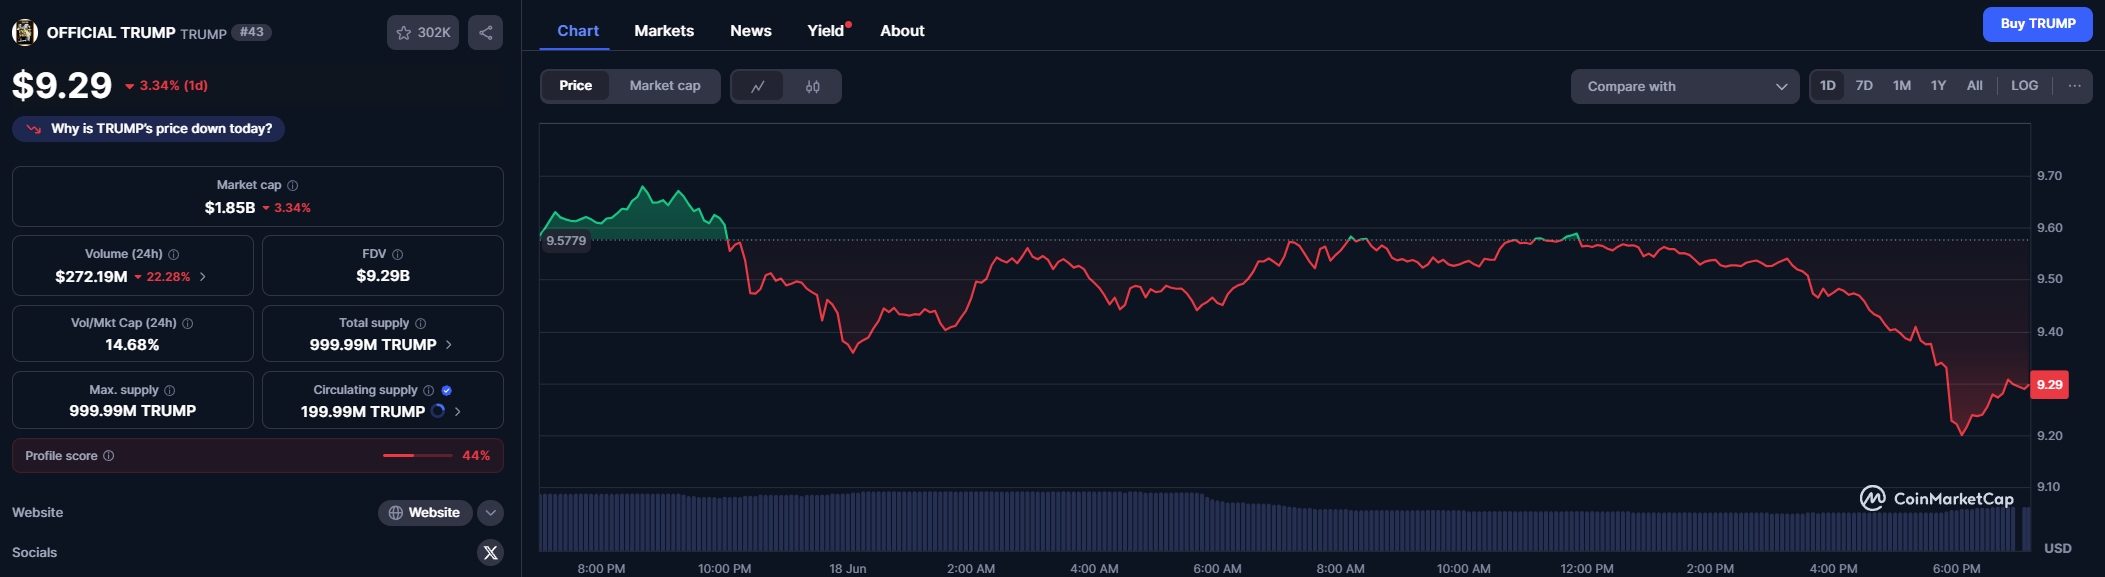Switch to candlestick chart view
2105x577 pixels.
[813, 86]
